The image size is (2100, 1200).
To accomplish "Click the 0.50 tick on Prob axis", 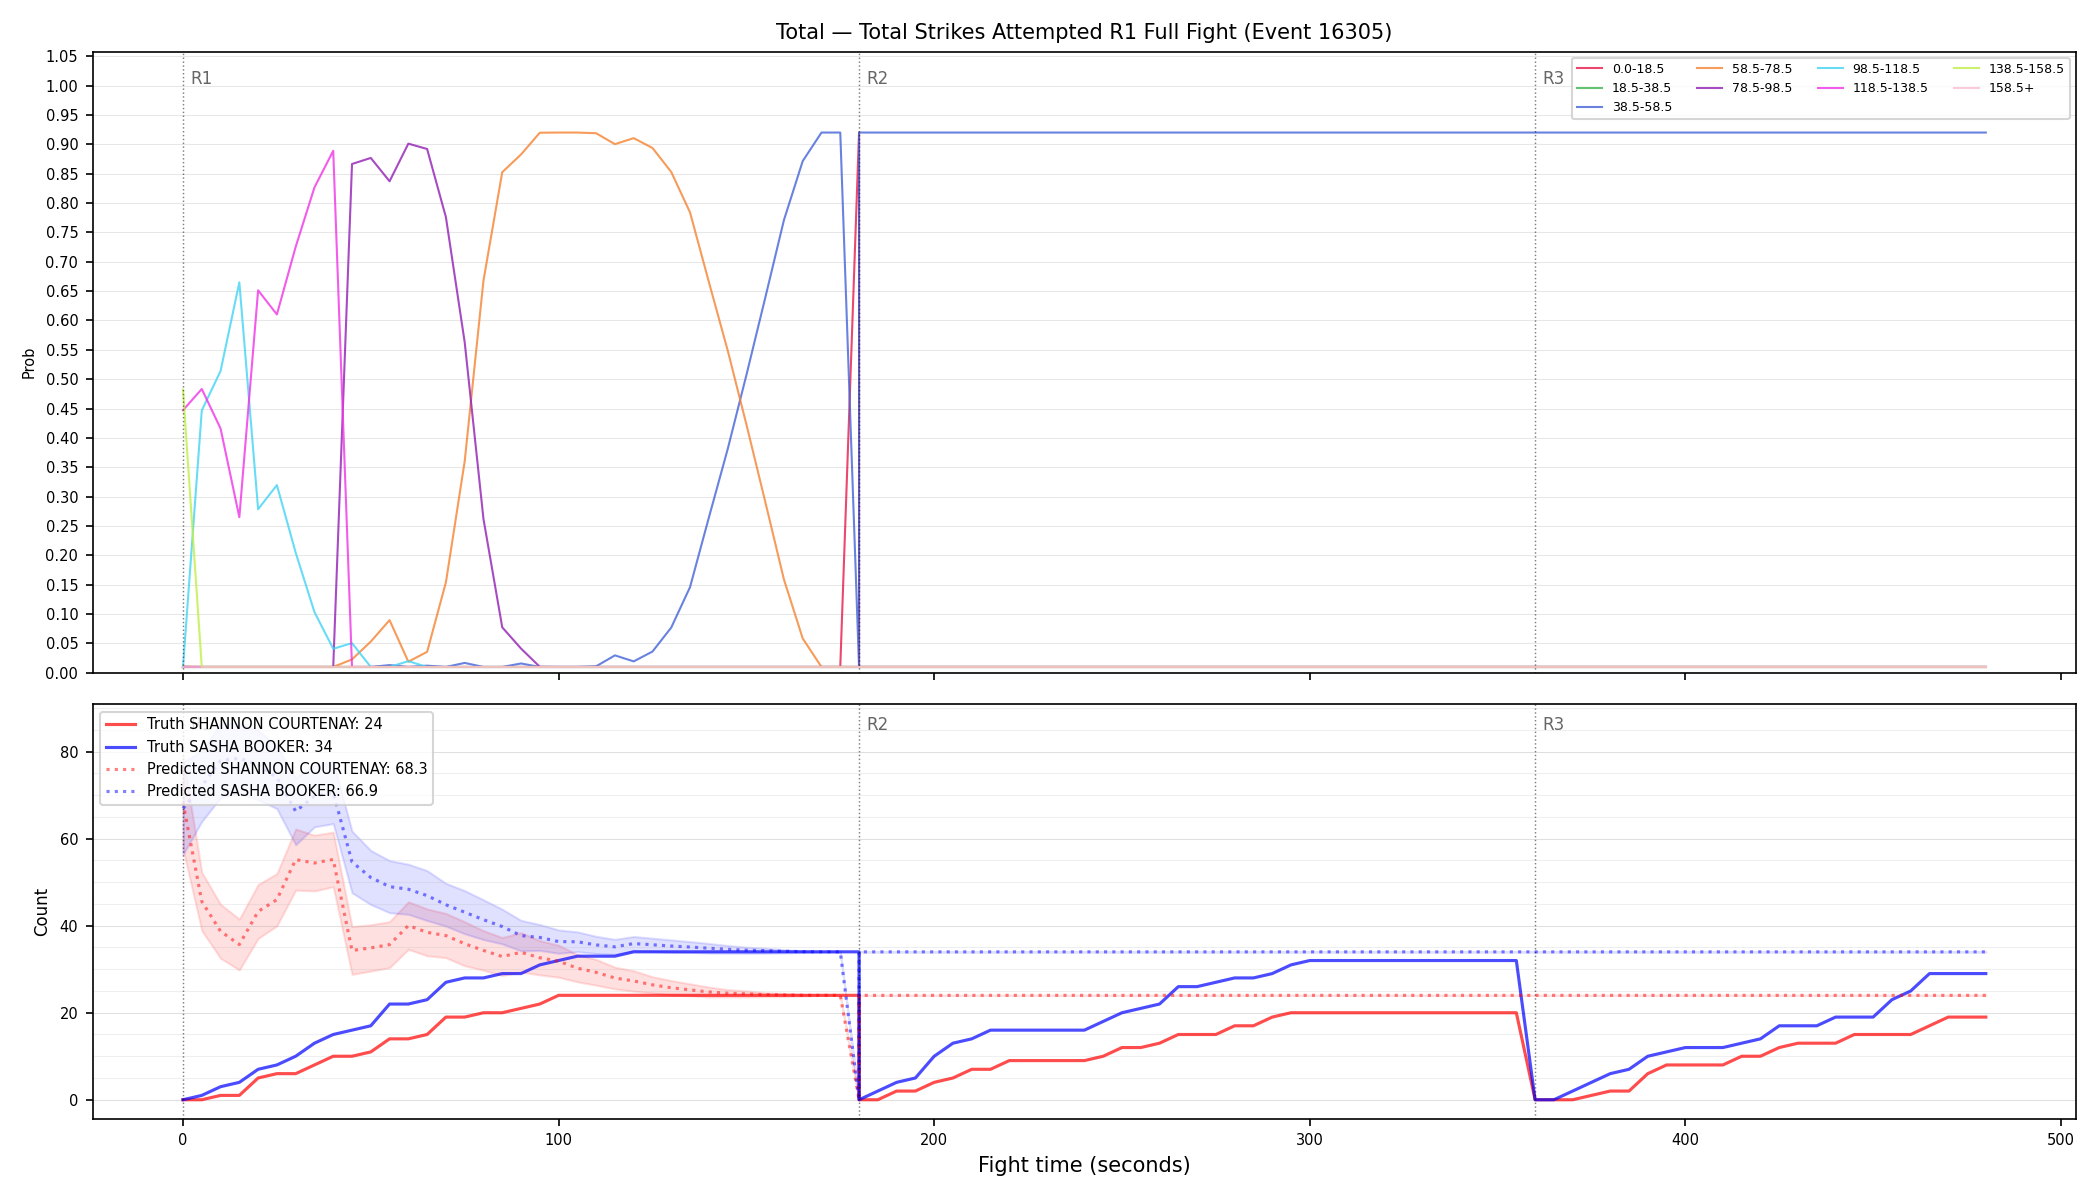I will (x=62, y=379).
